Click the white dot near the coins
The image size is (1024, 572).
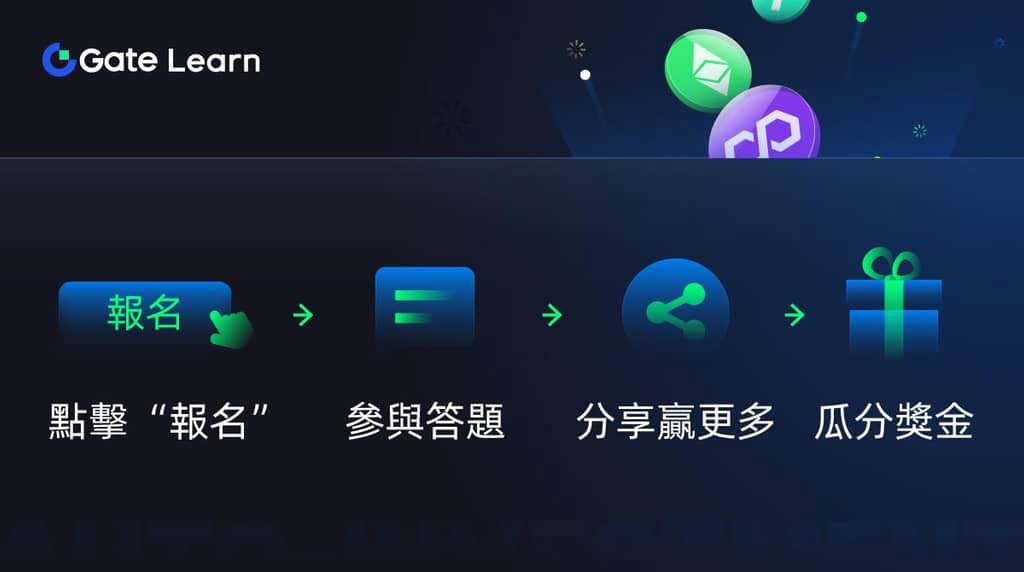585,74
